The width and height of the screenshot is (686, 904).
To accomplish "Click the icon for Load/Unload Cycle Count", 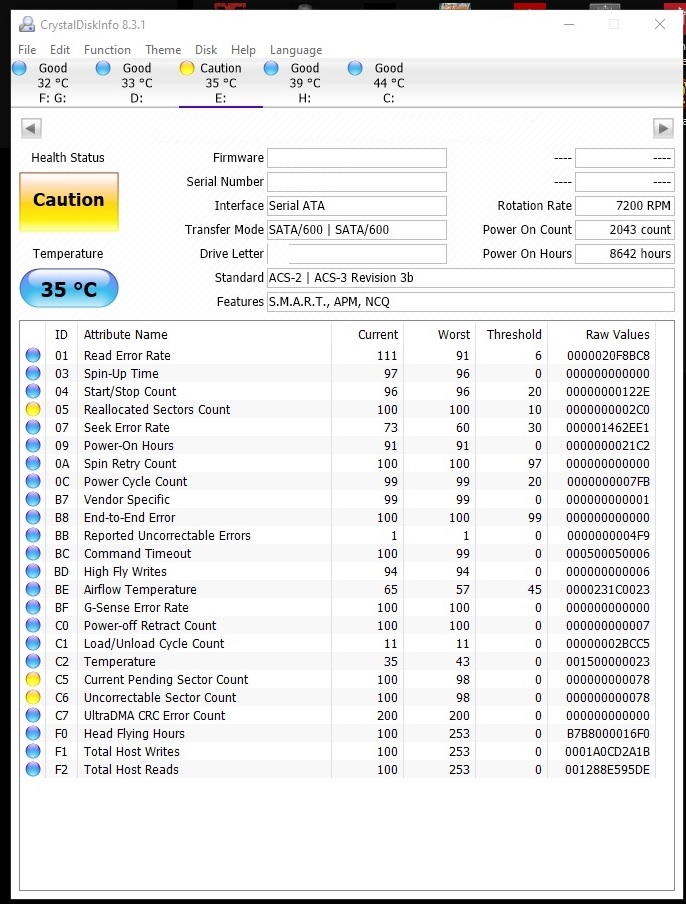I will [33, 643].
